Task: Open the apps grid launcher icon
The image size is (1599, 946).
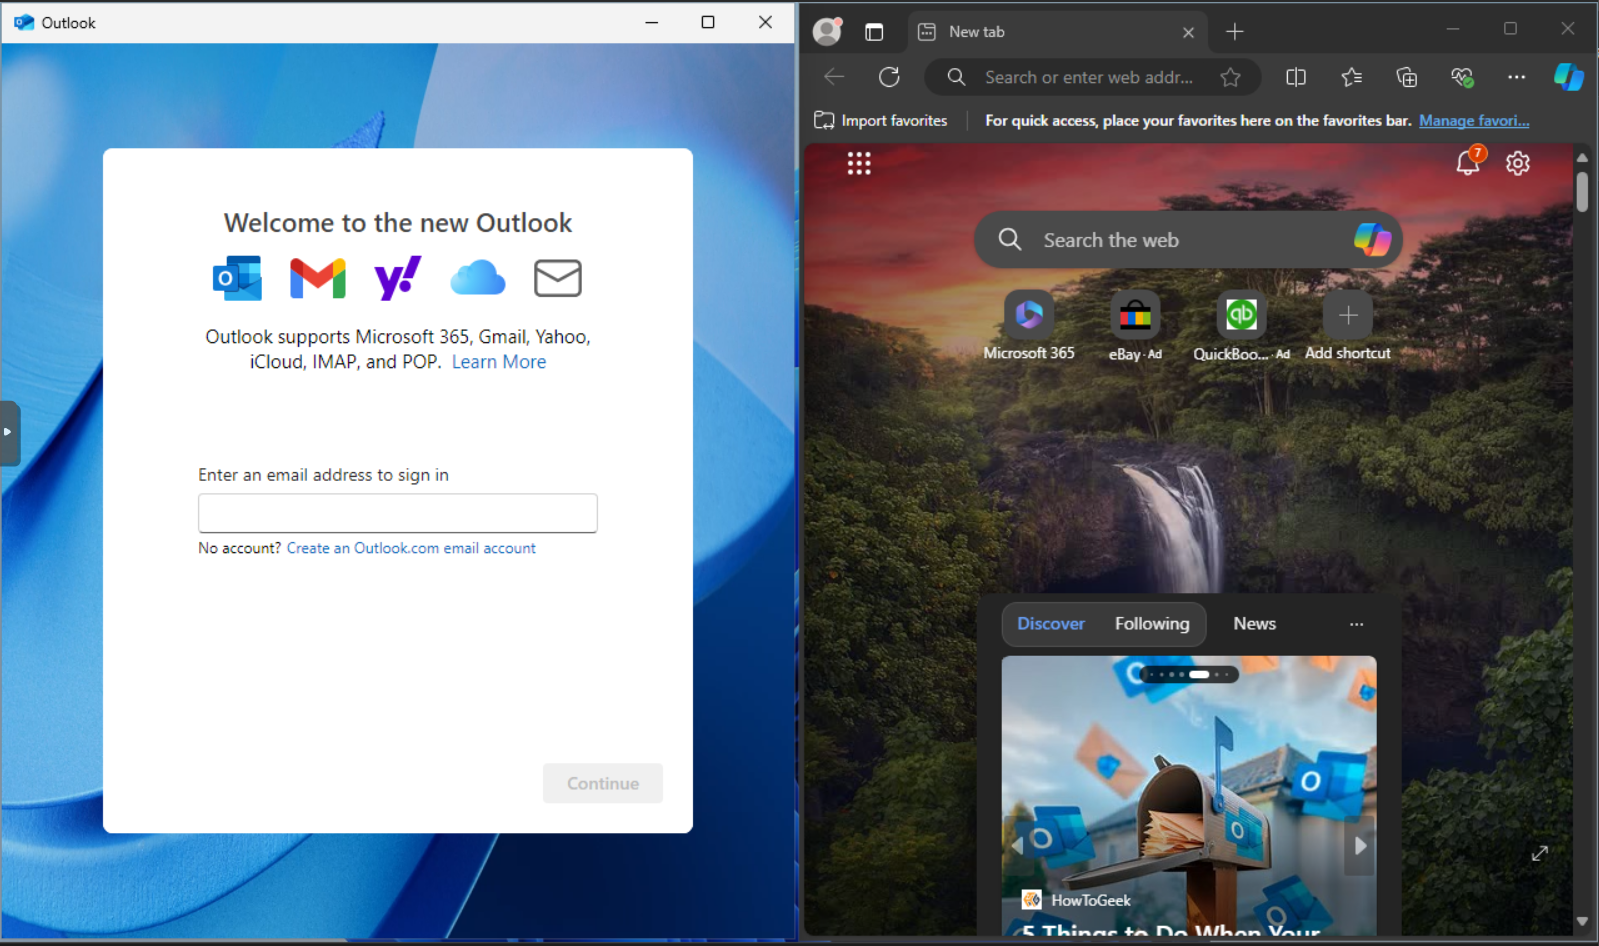Action: (x=859, y=163)
